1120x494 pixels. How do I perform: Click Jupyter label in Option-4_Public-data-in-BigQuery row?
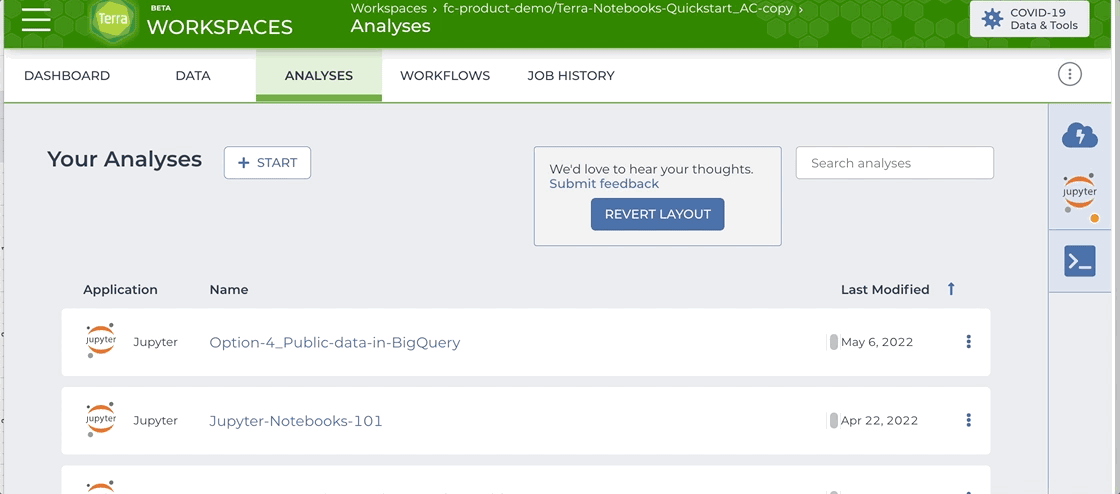tap(155, 342)
